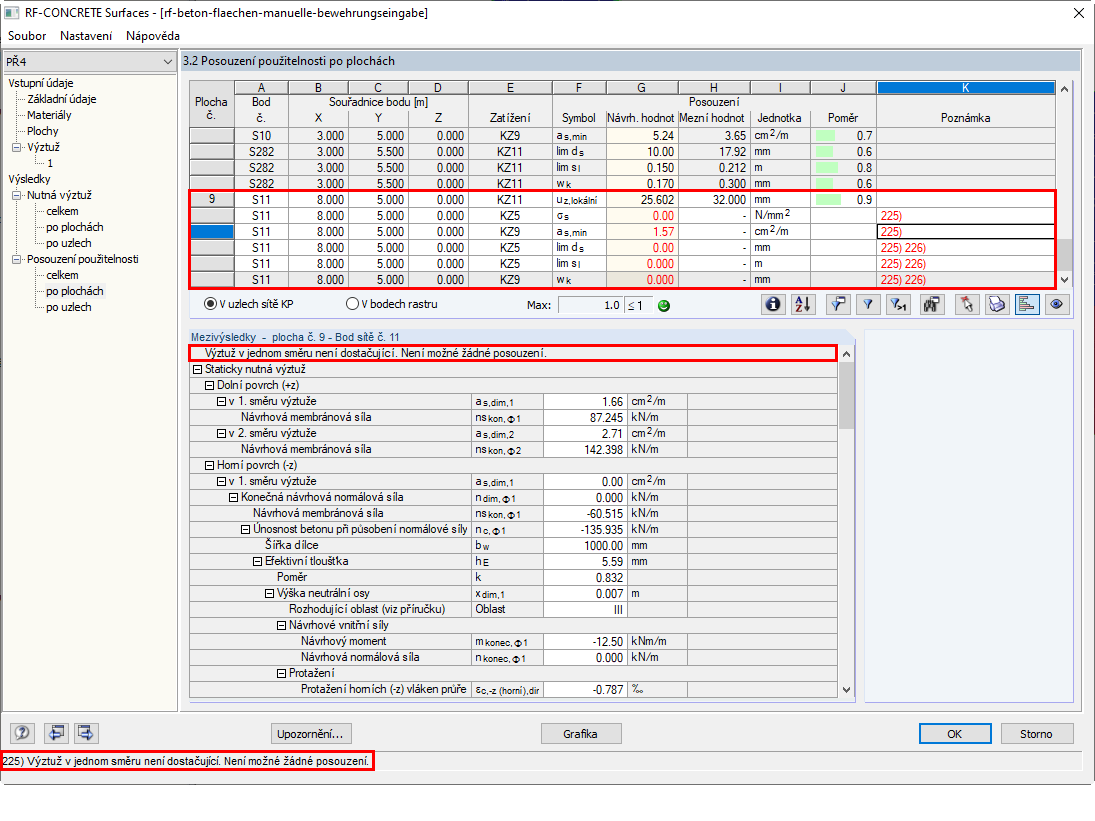Image resolution: width=1095 pixels, height=821 pixels.
Task: Collapse the Výztuž node in navigator
Action: pos(17,147)
